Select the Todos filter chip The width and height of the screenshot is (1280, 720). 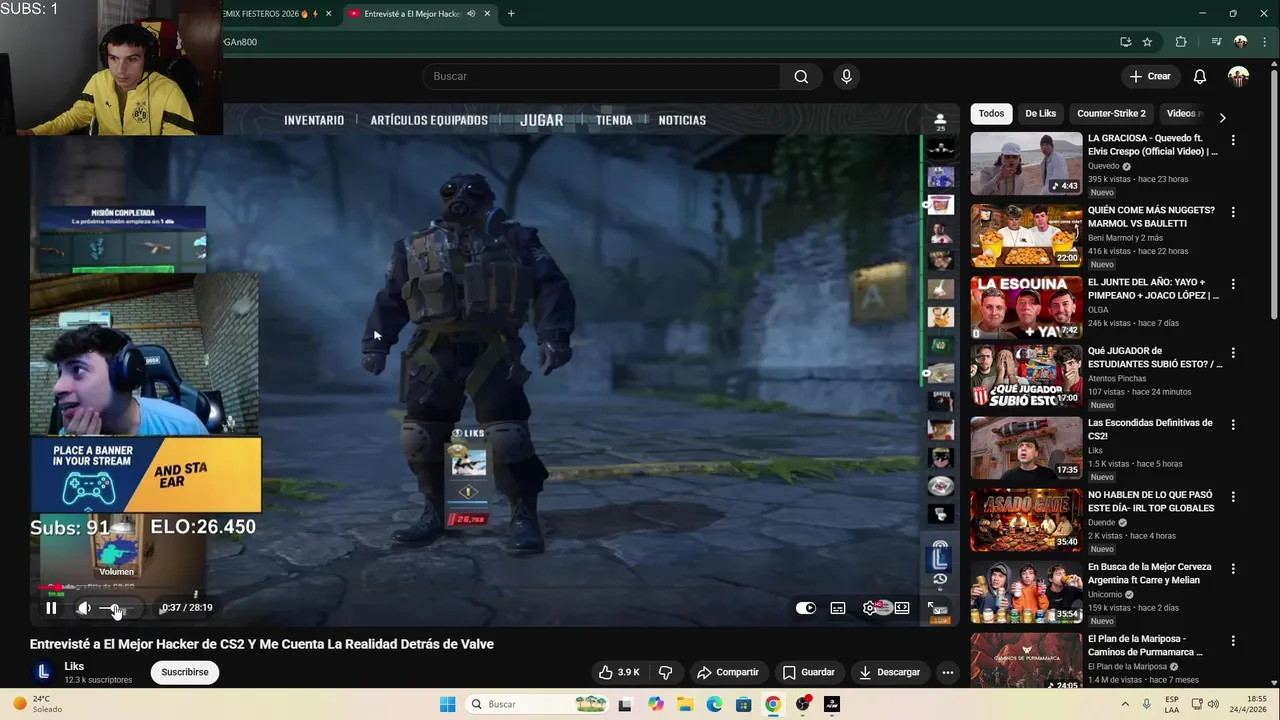[991, 114]
